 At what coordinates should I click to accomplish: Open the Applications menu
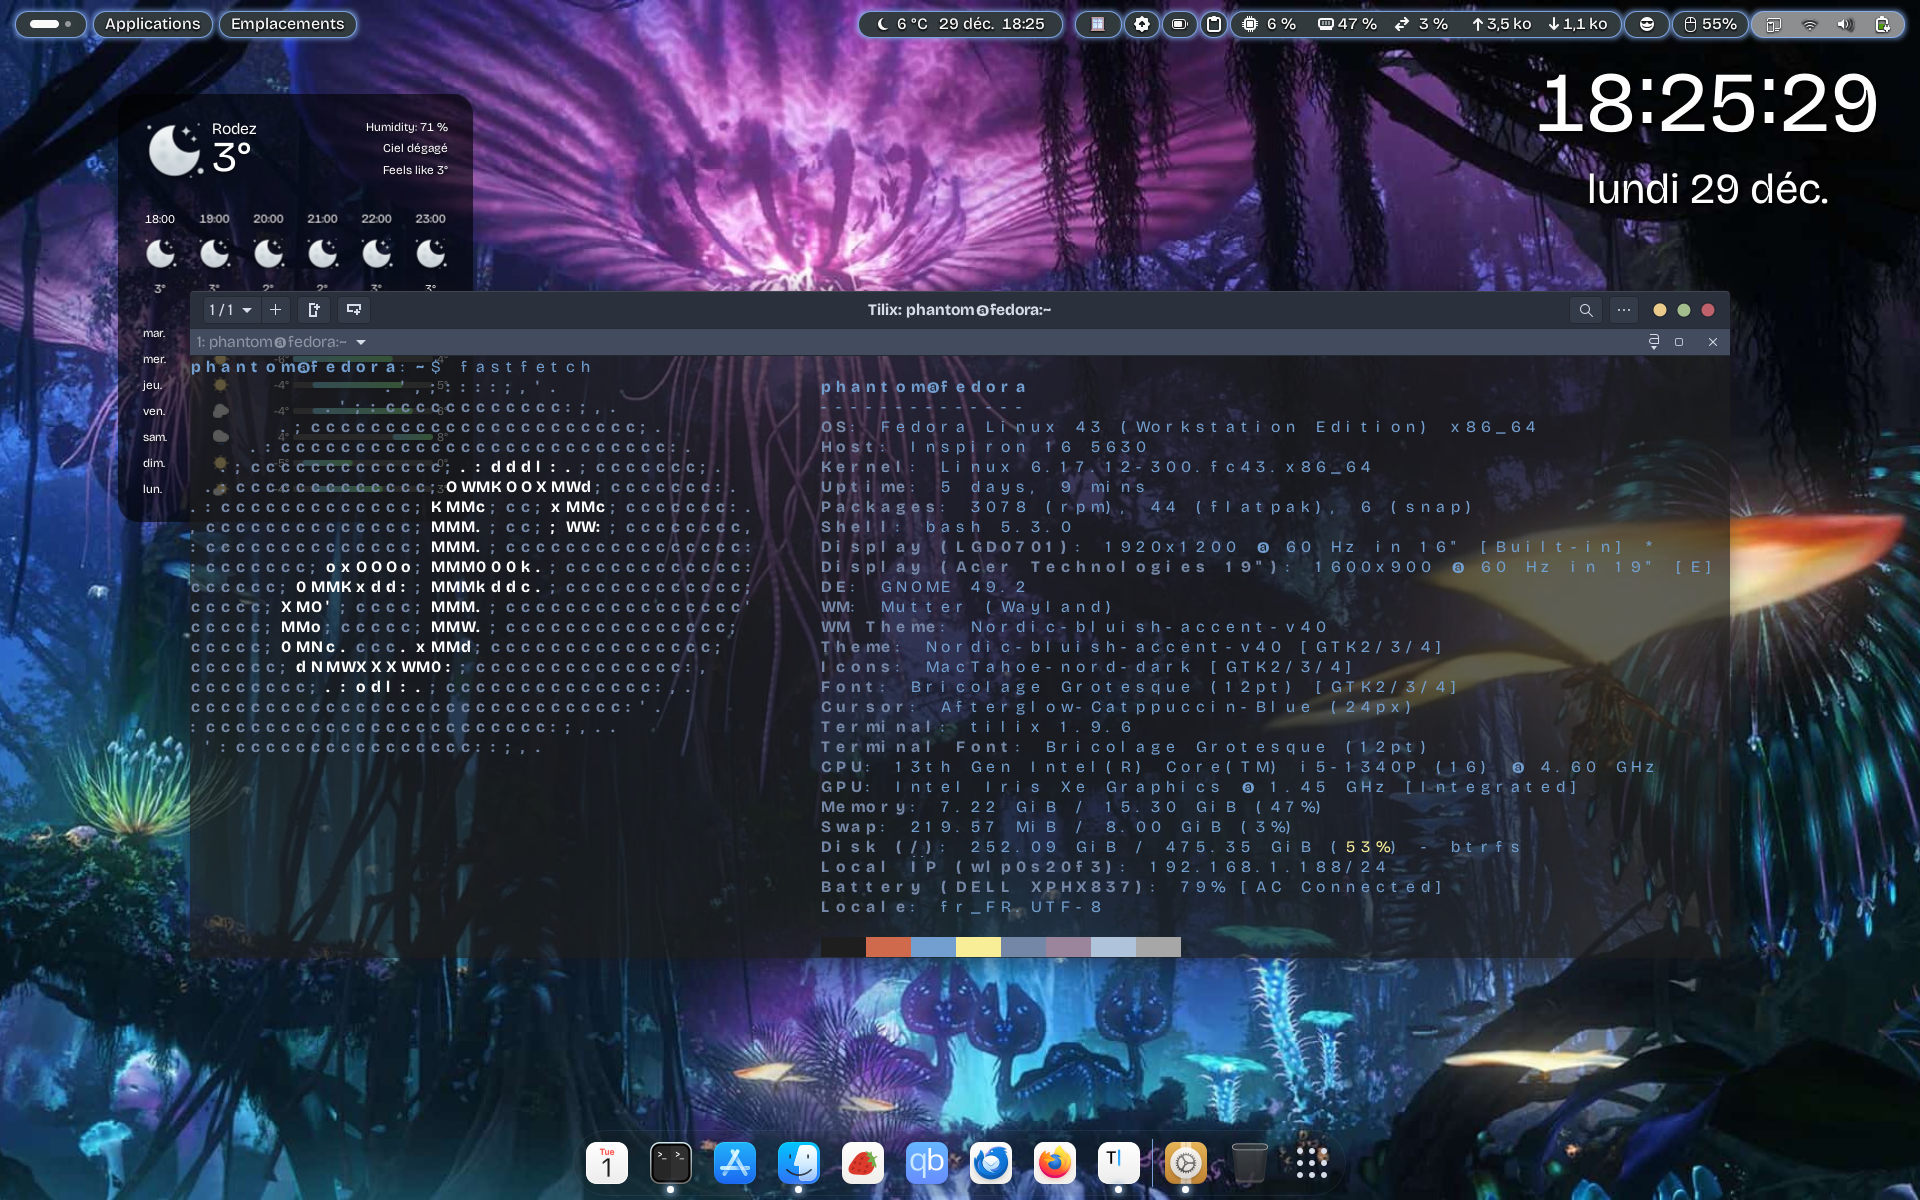152,24
